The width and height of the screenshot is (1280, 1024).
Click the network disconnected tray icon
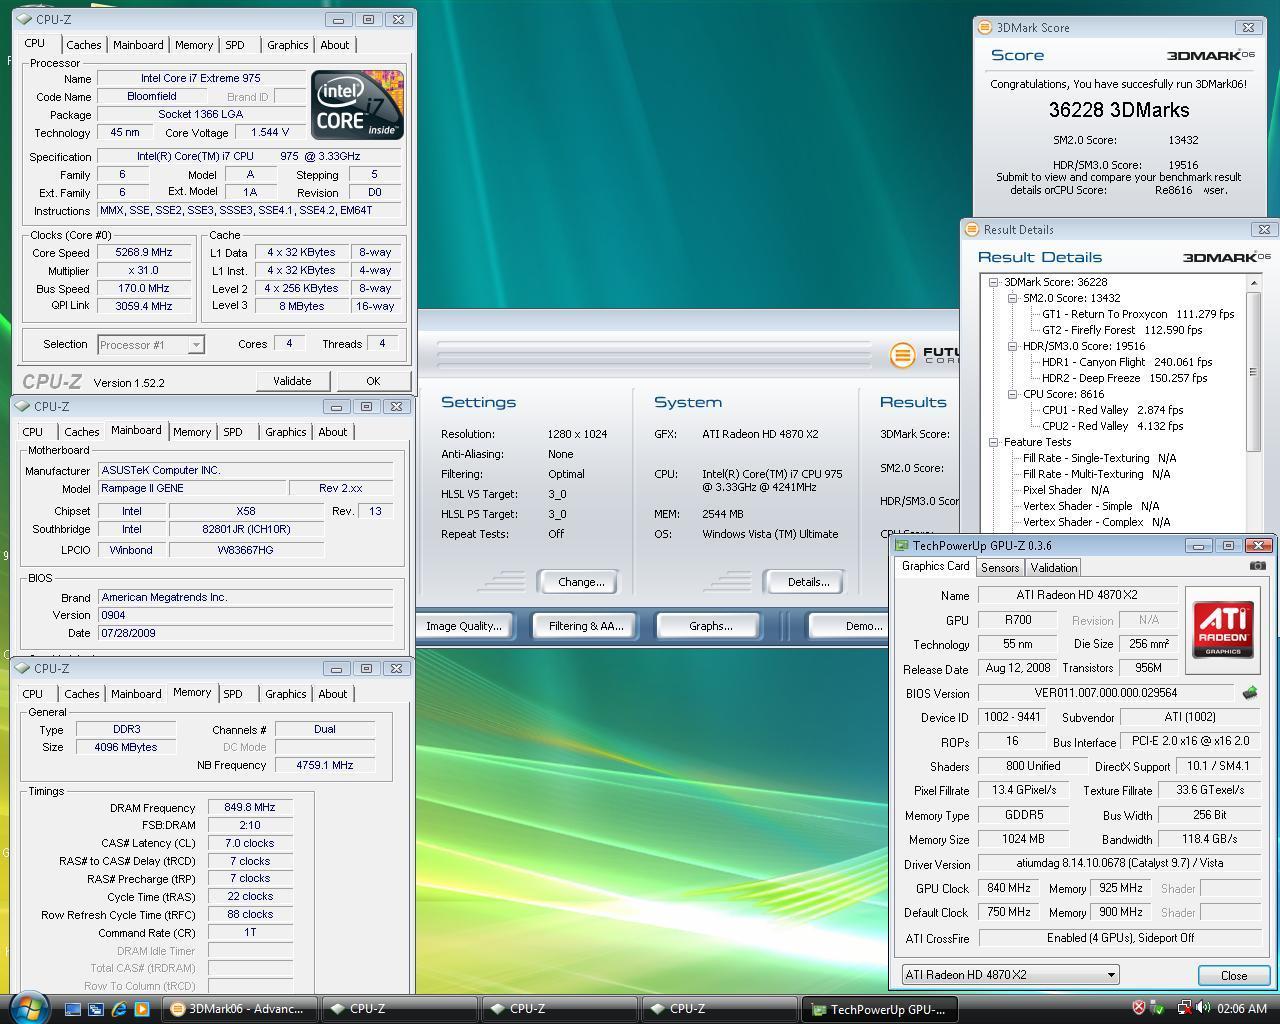1183,1008
